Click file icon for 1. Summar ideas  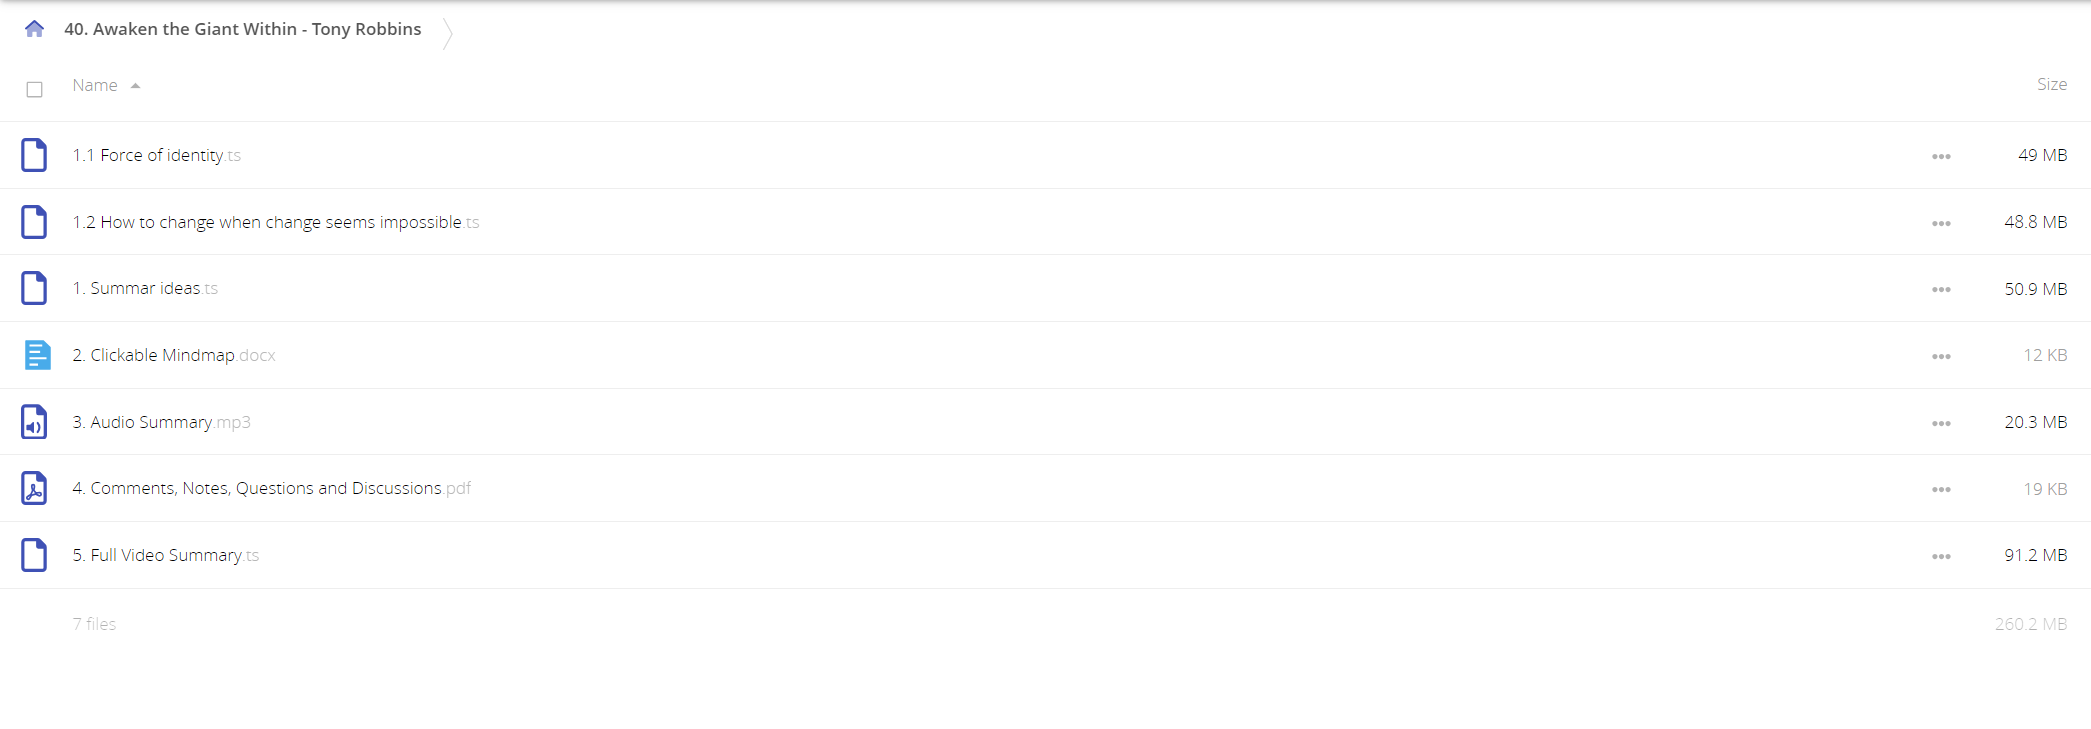point(34,288)
